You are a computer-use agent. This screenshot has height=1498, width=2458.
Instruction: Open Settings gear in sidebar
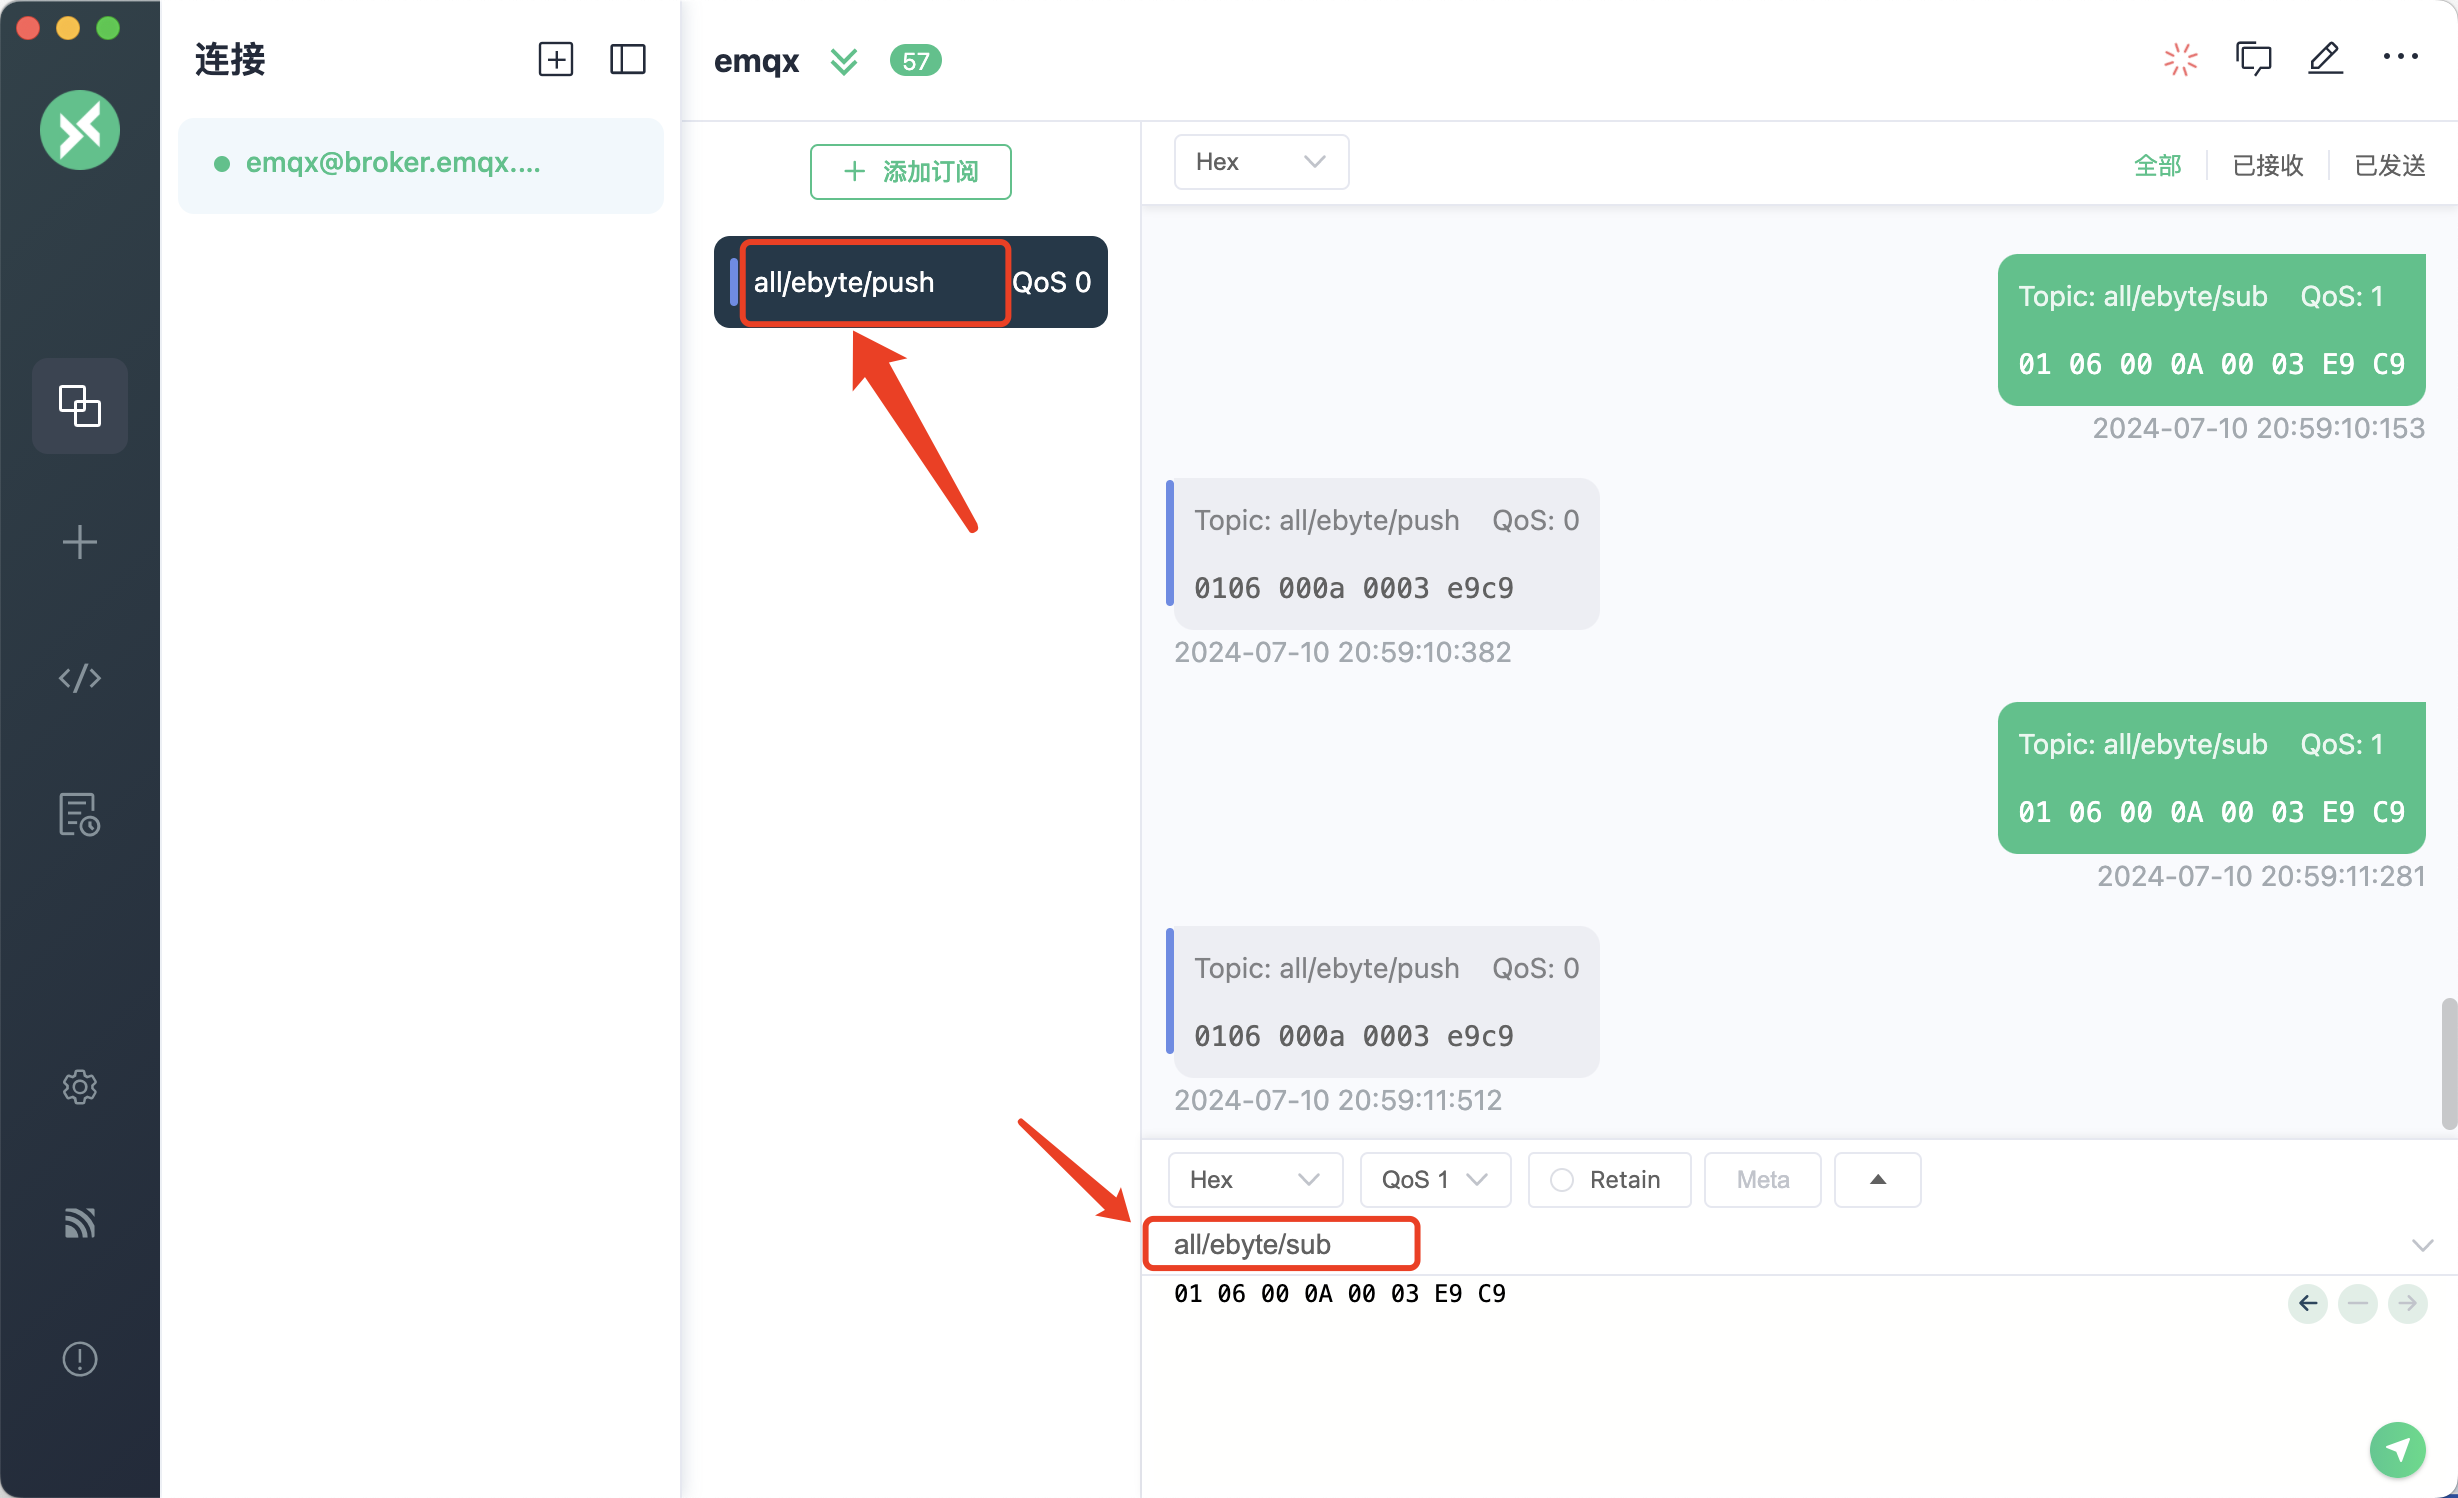tap(79, 1086)
